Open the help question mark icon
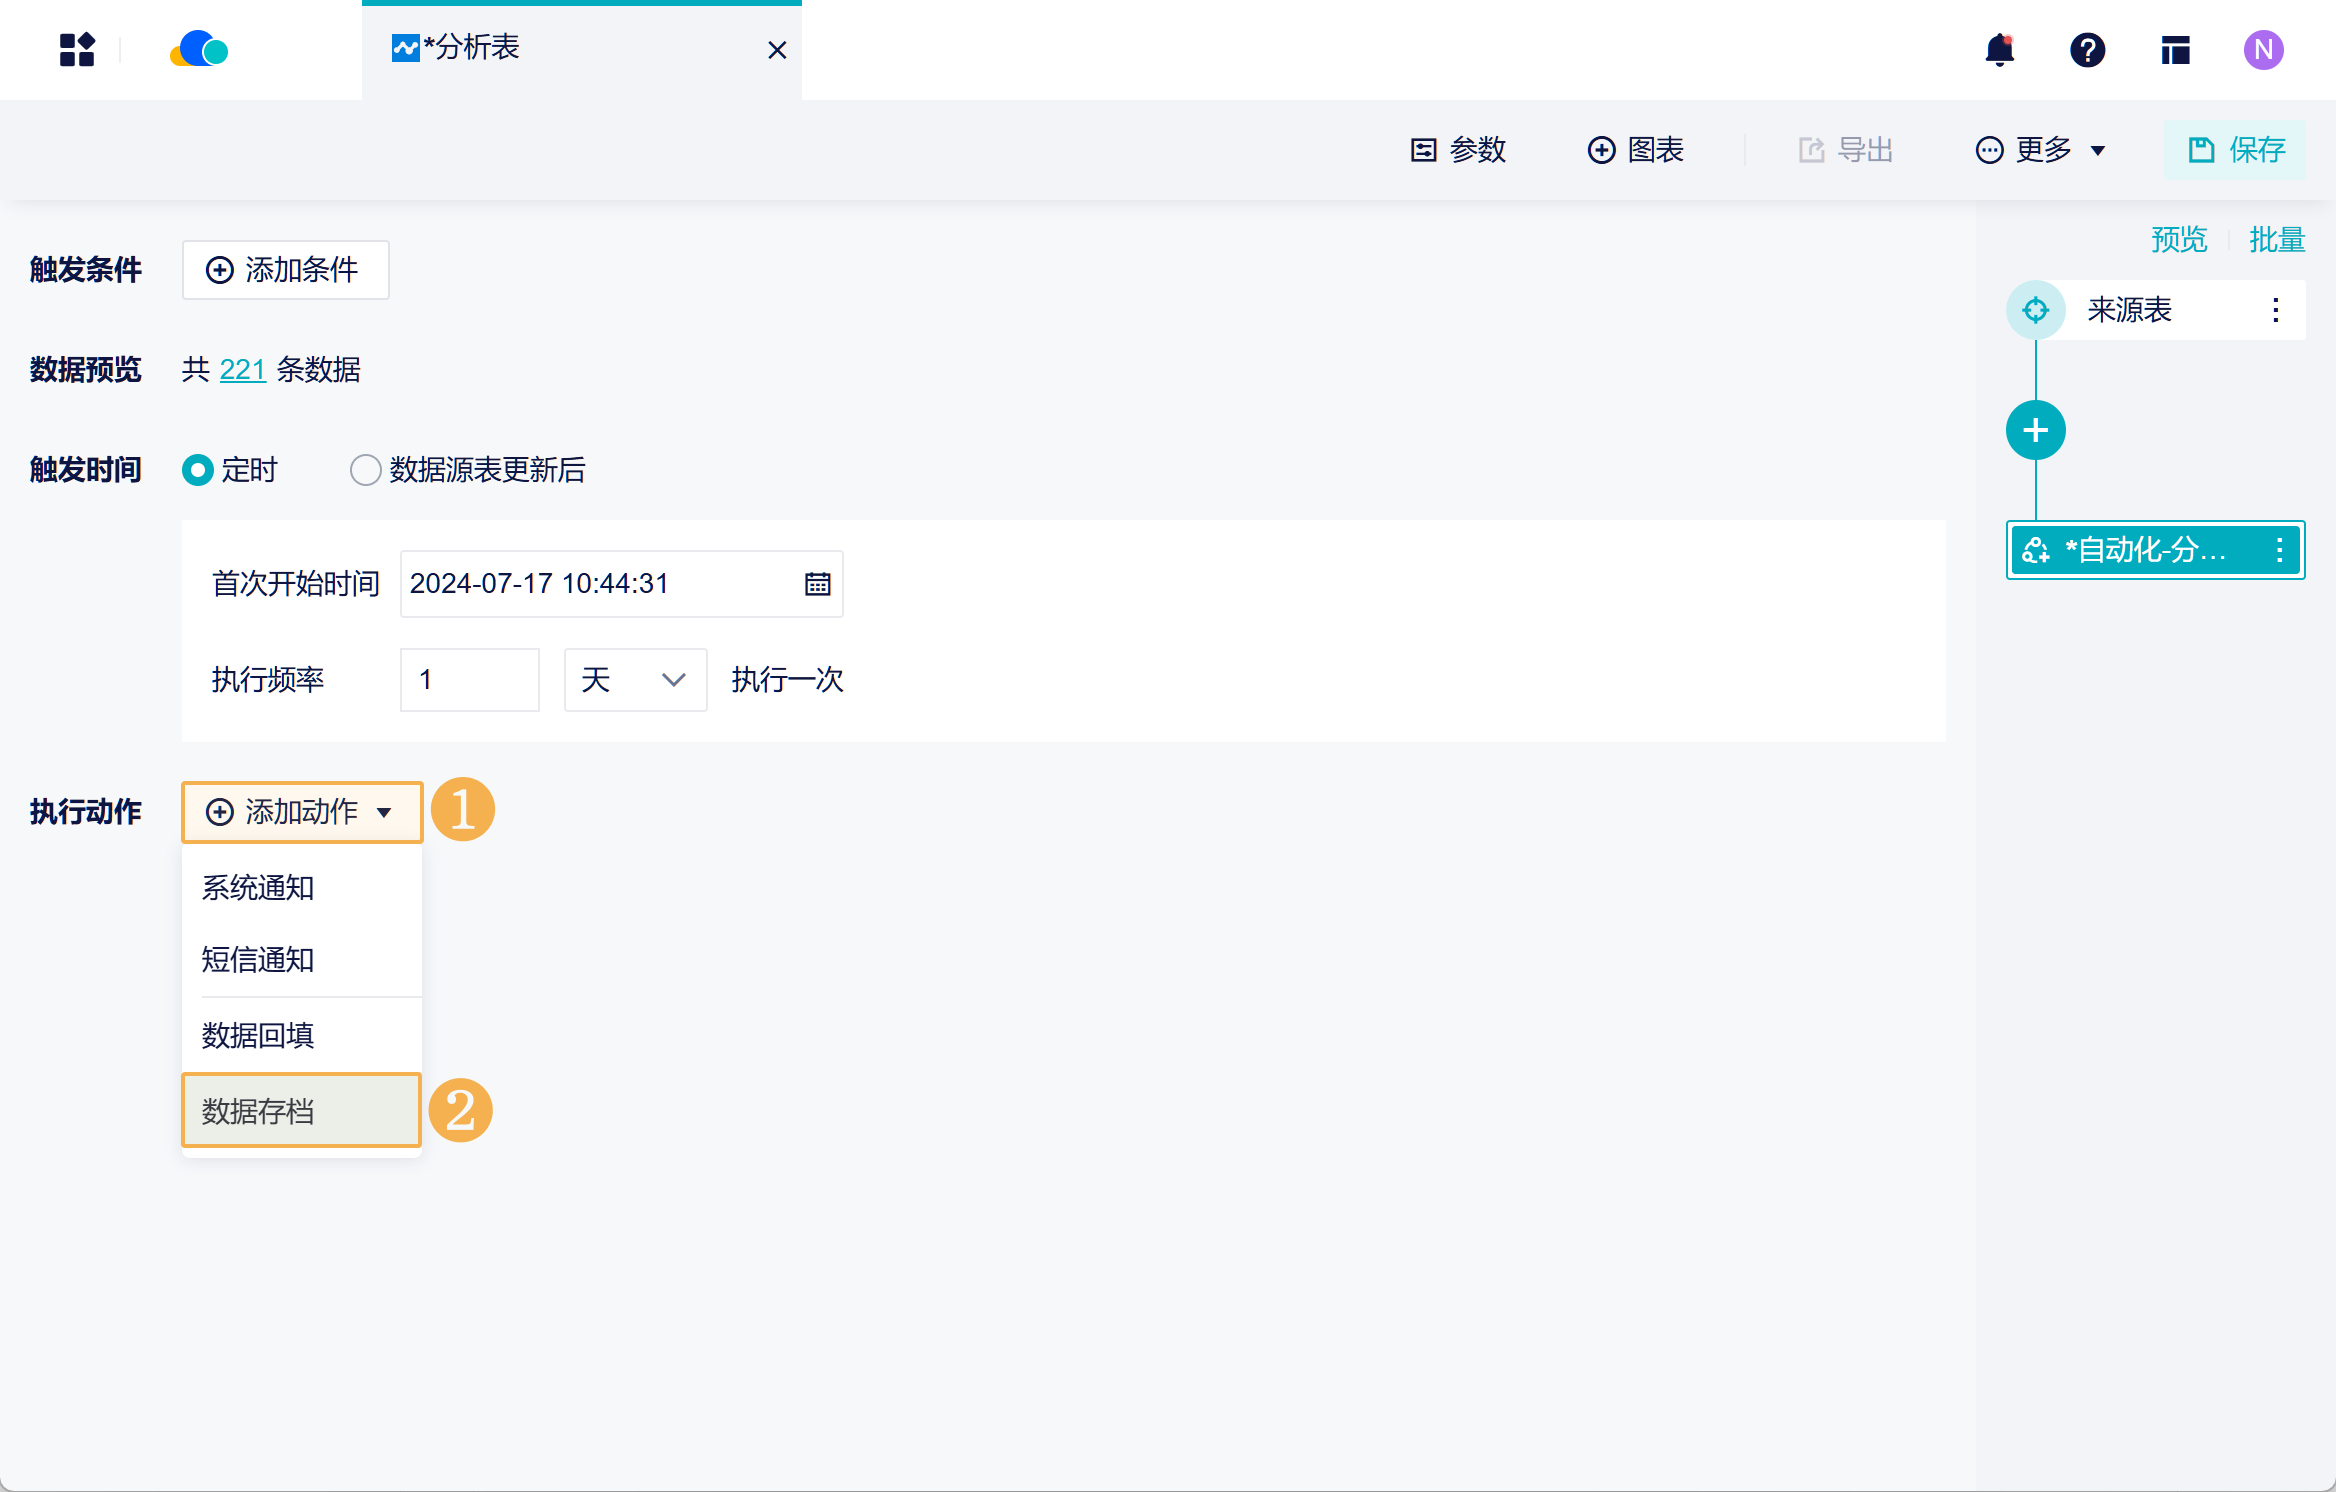This screenshot has width=2336, height=1492. pyautogui.click(x=2087, y=49)
